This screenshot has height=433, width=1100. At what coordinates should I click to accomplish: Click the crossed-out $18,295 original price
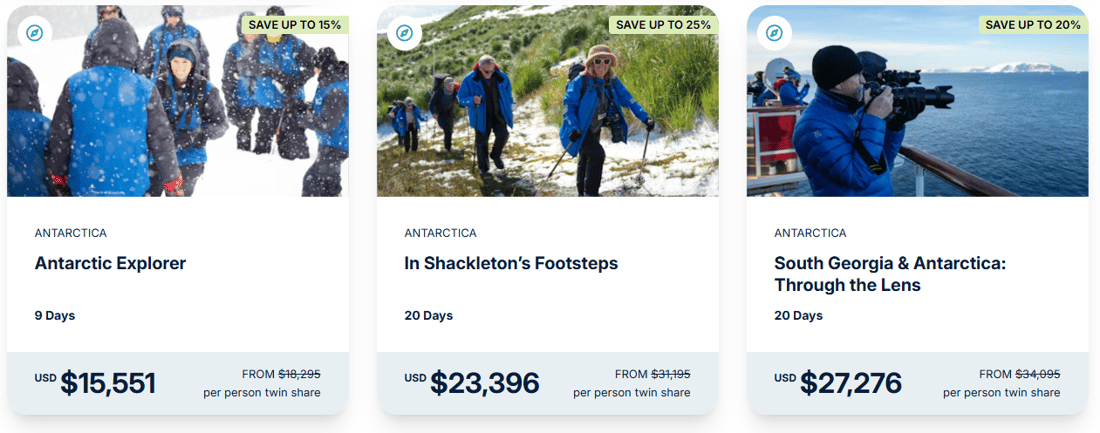coord(299,374)
